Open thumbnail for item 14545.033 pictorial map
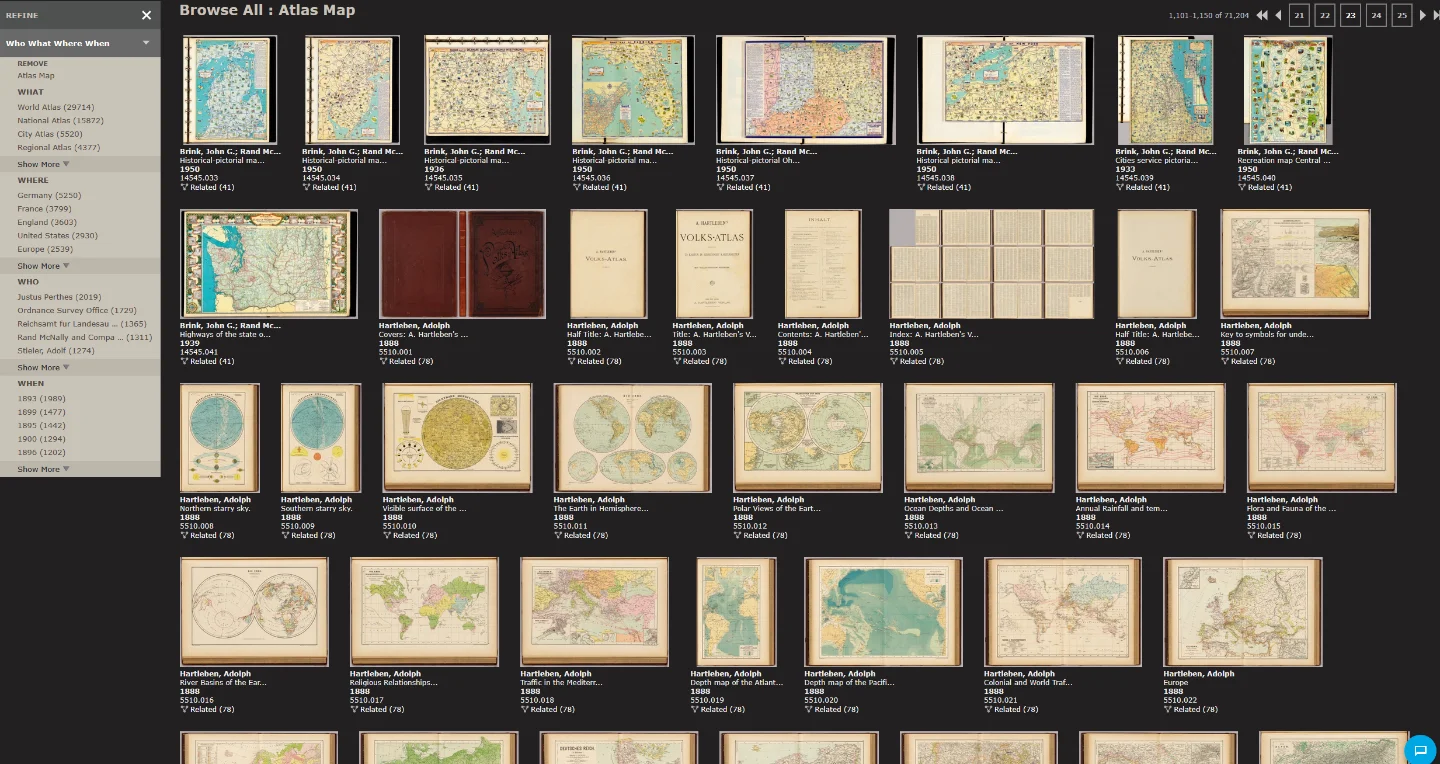Screen dimensions: 1440x764 coord(229,90)
